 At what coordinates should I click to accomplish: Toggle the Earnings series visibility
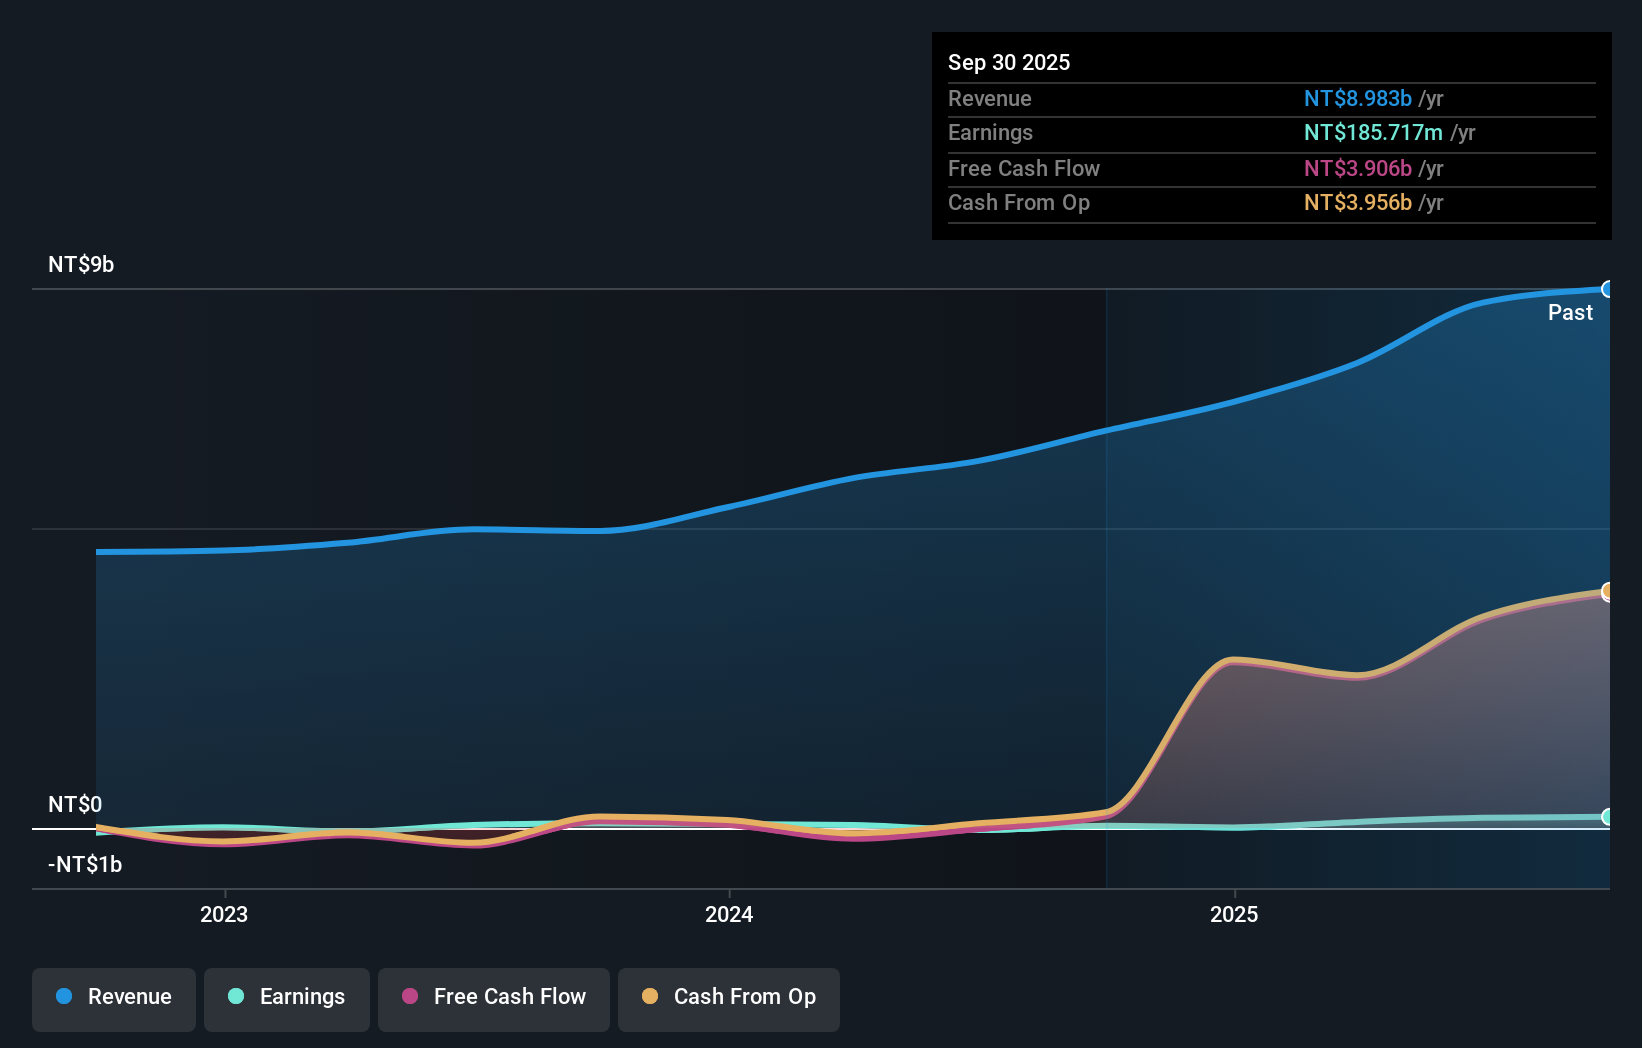(286, 997)
